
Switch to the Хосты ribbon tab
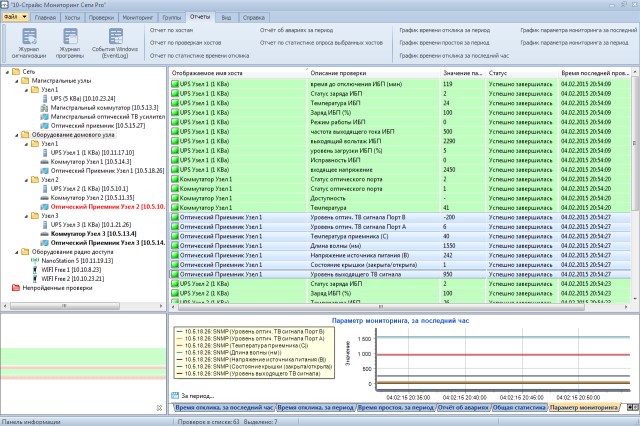pyautogui.click(x=72, y=18)
